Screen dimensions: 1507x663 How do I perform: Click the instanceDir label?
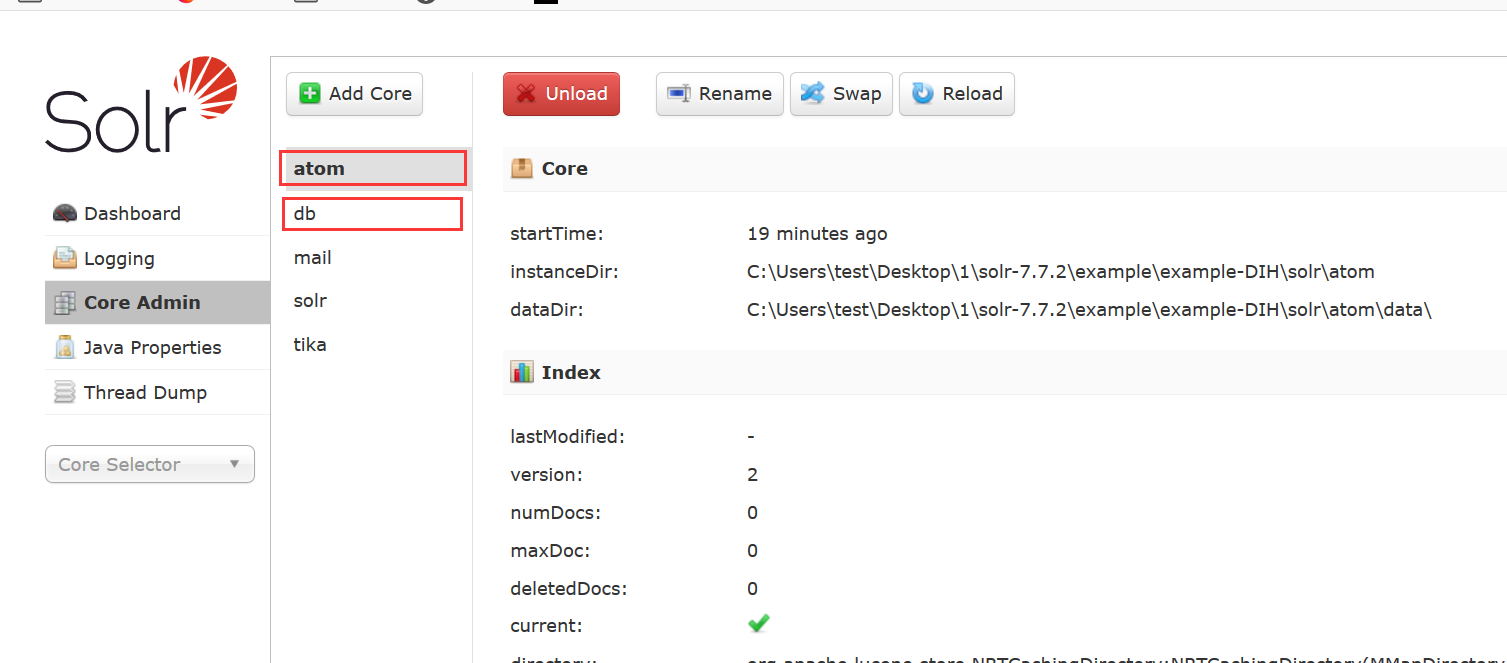tap(564, 271)
